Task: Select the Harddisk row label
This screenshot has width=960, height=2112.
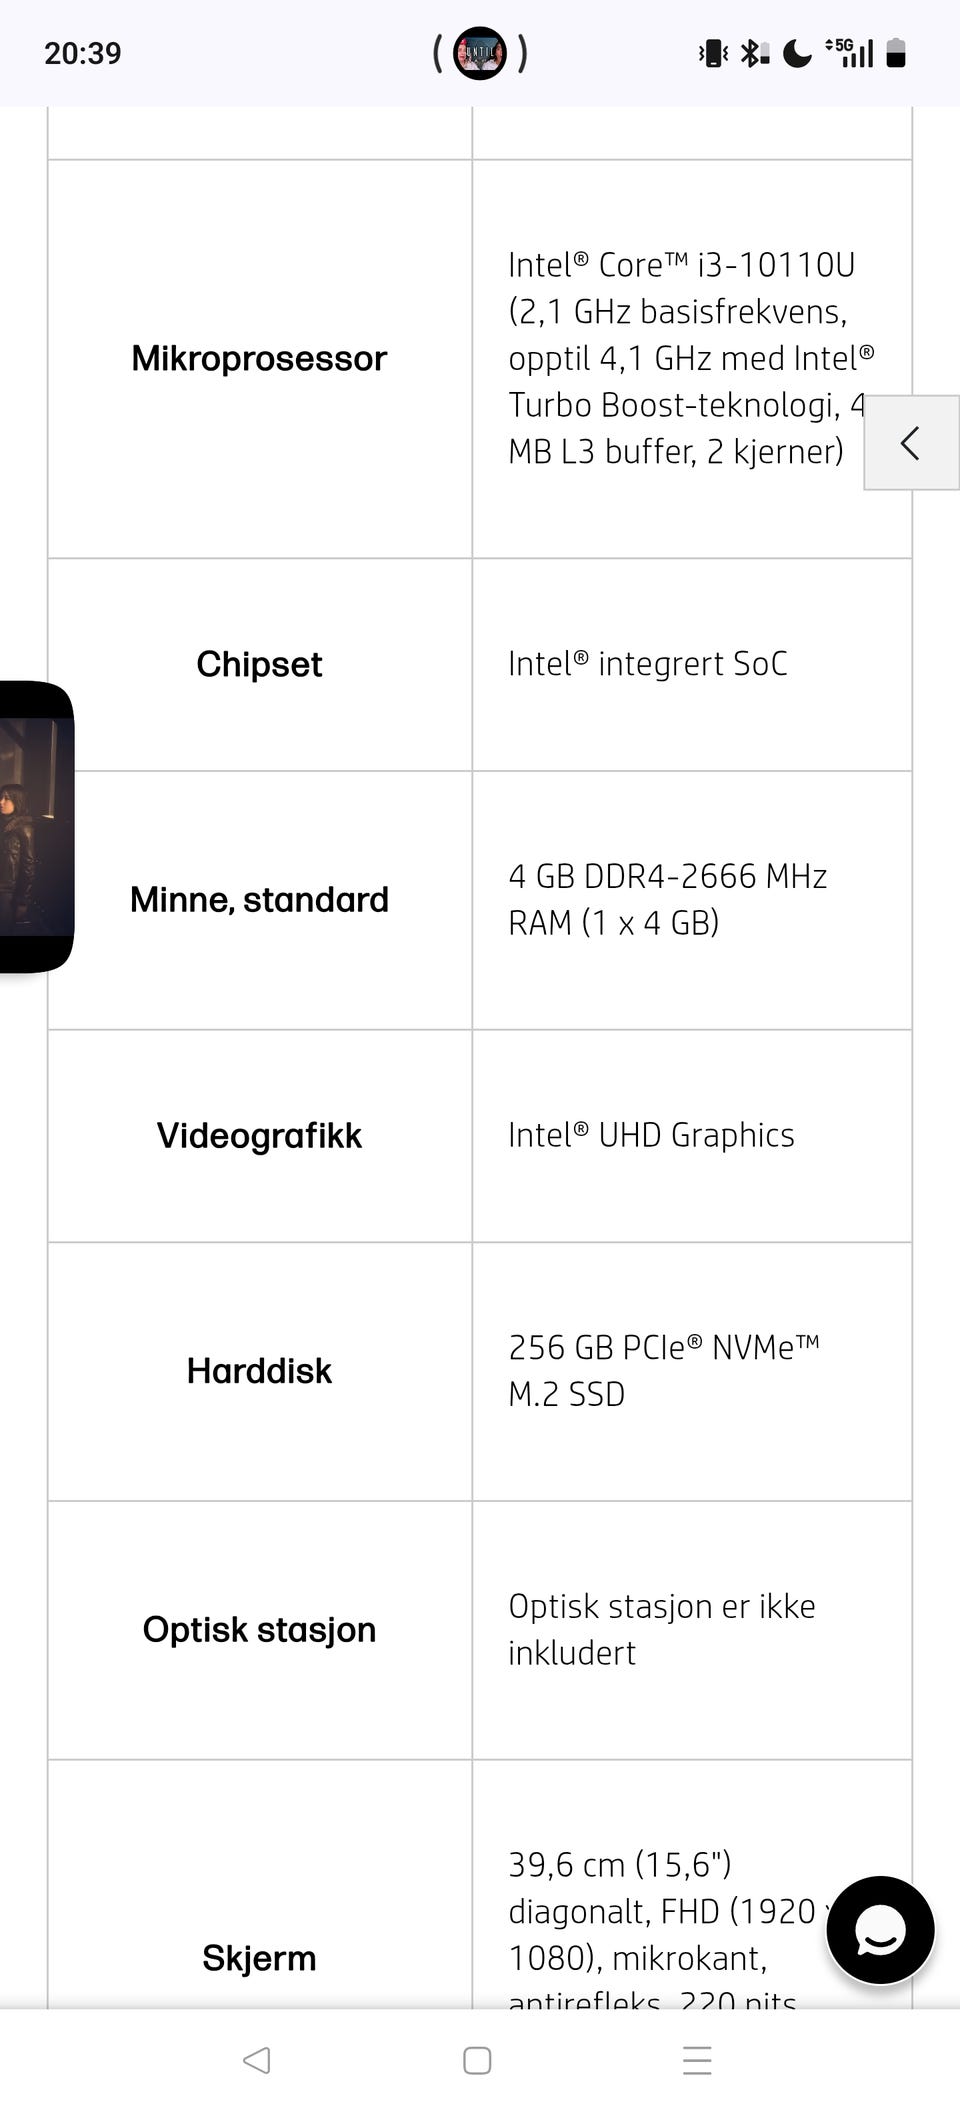Action: pyautogui.click(x=259, y=1370)
